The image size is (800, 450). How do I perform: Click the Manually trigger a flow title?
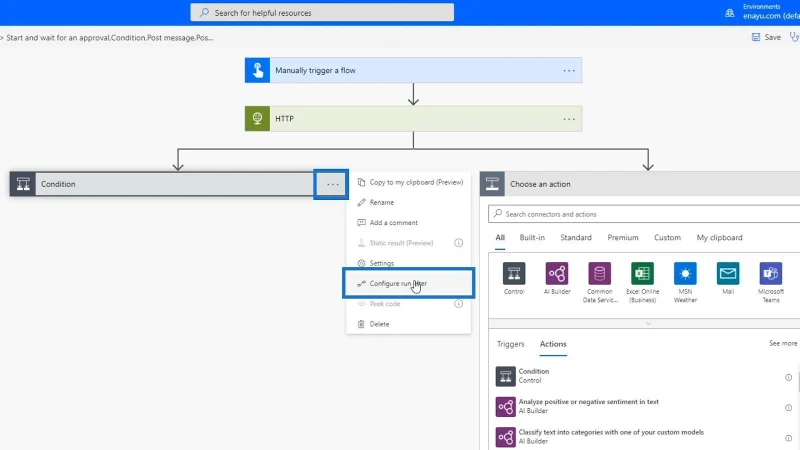click(315, 70)
